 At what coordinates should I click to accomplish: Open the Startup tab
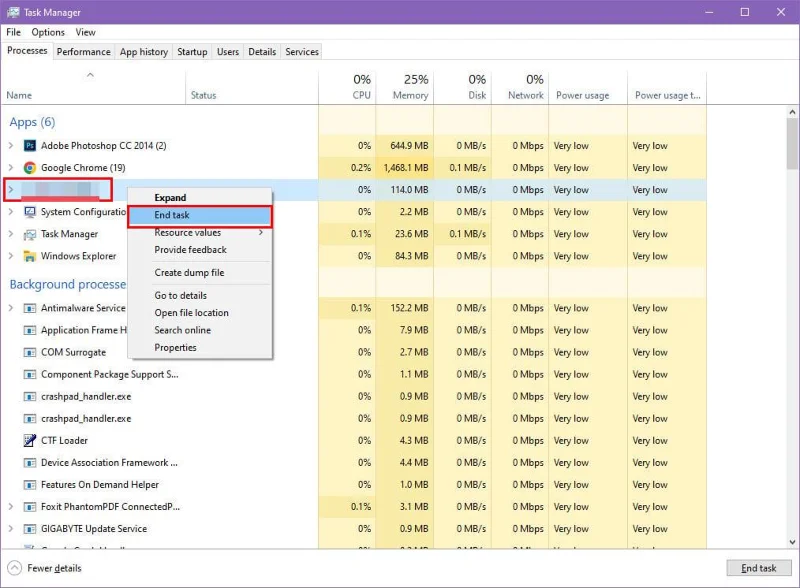pyautogui.click(x=192, y=52)
